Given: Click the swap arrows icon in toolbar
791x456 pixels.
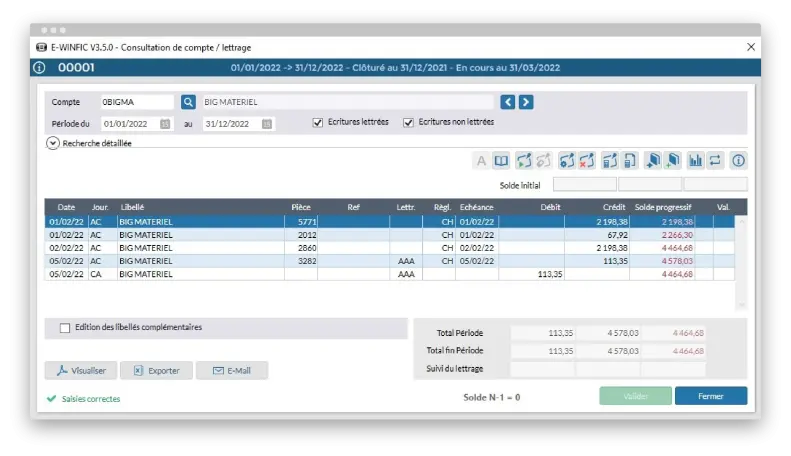Looking at the screenshot, I should click(x=716, y=160).
